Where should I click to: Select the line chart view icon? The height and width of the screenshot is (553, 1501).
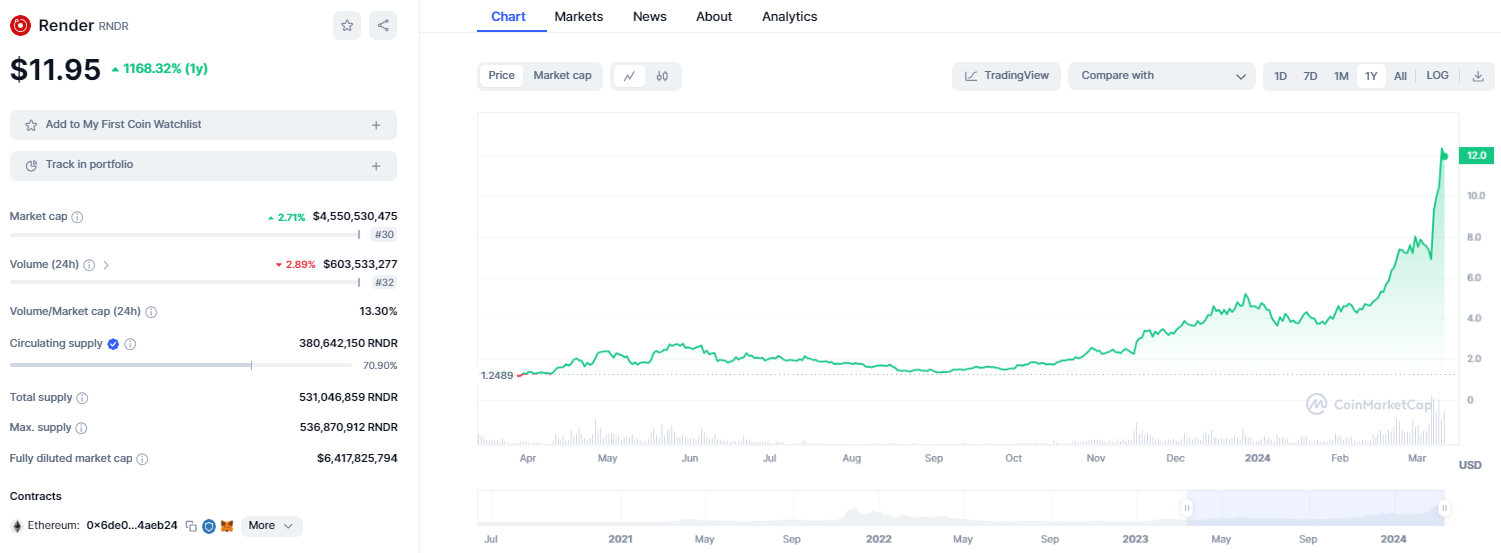click(629, 76)
